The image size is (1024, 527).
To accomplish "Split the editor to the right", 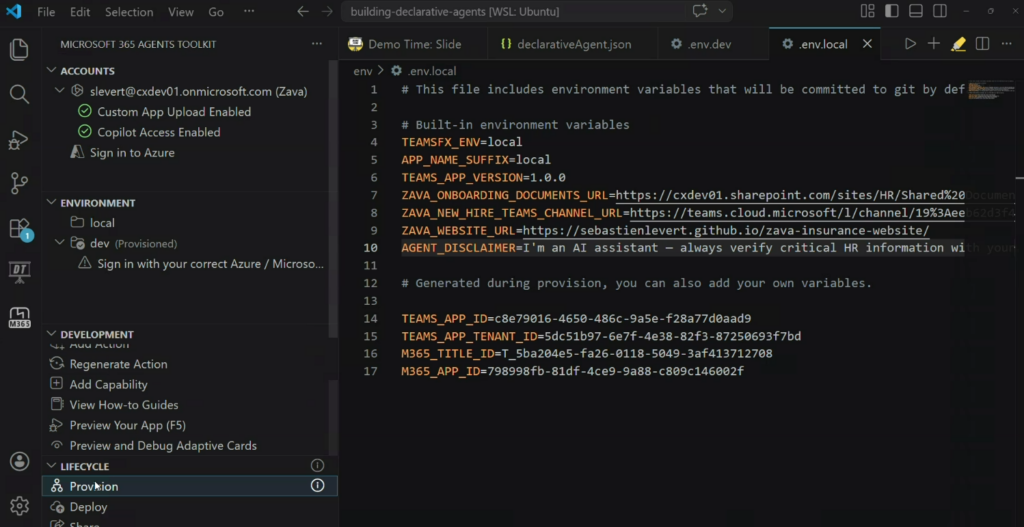I will tap(982, 44).
